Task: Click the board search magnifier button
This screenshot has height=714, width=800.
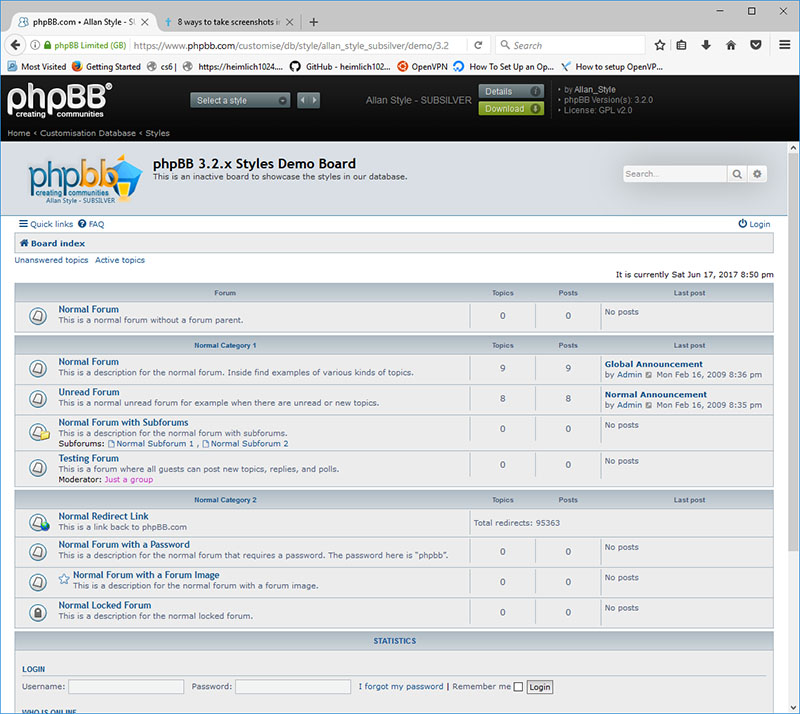Action: [737, 174]
